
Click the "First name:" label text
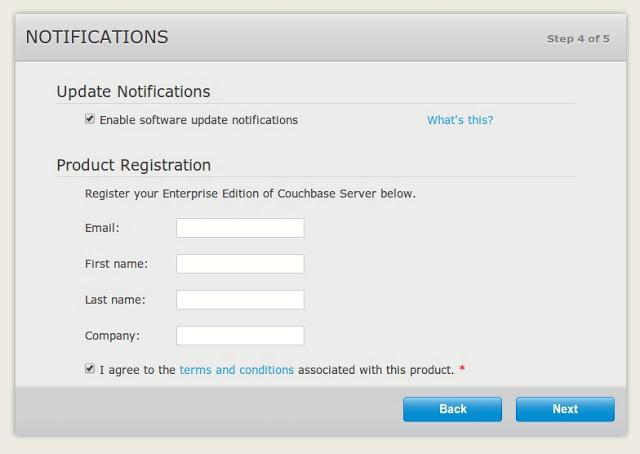116,264
